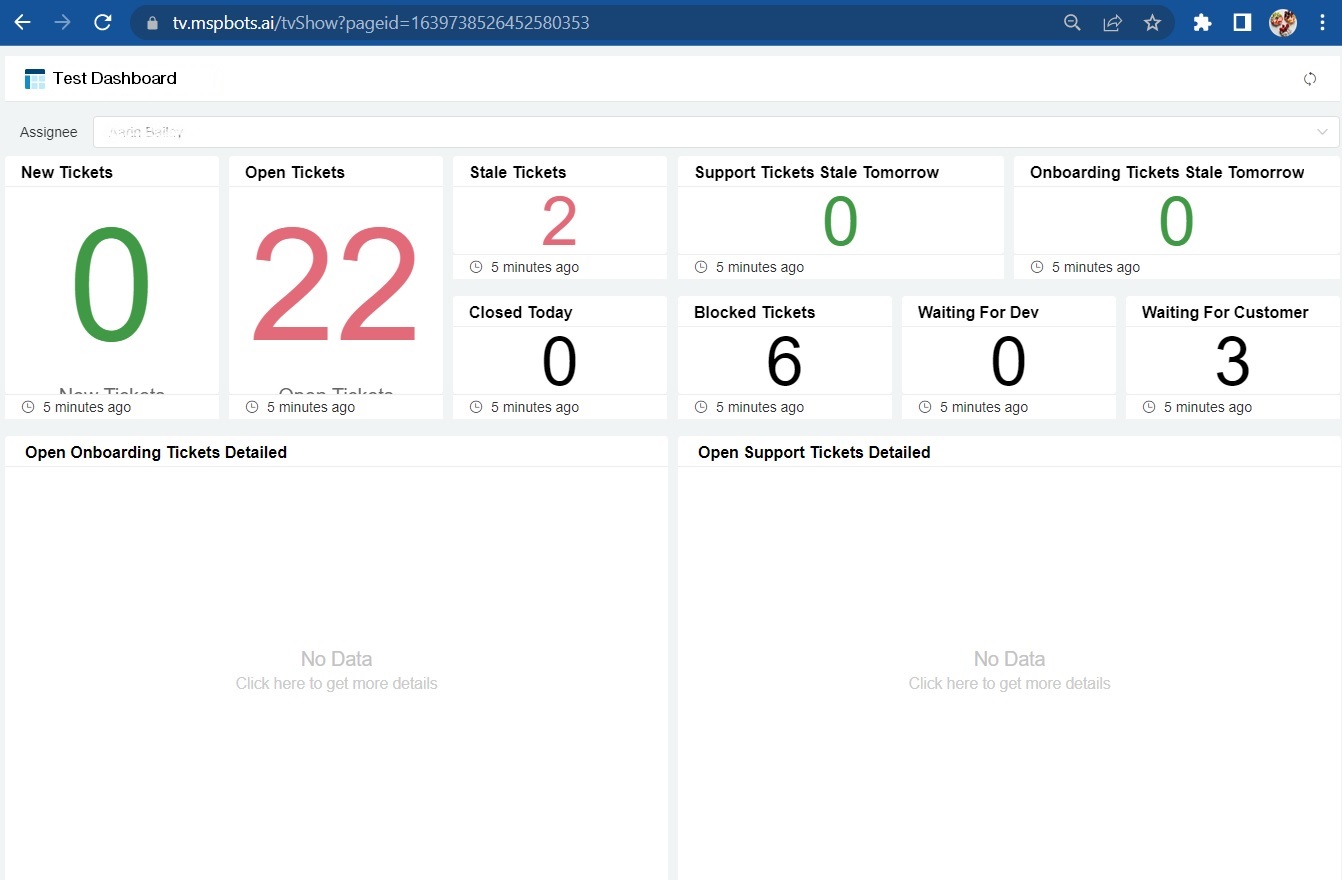Bookmark this page with star icon
1342x880 pixels.
click(1152, 22)
